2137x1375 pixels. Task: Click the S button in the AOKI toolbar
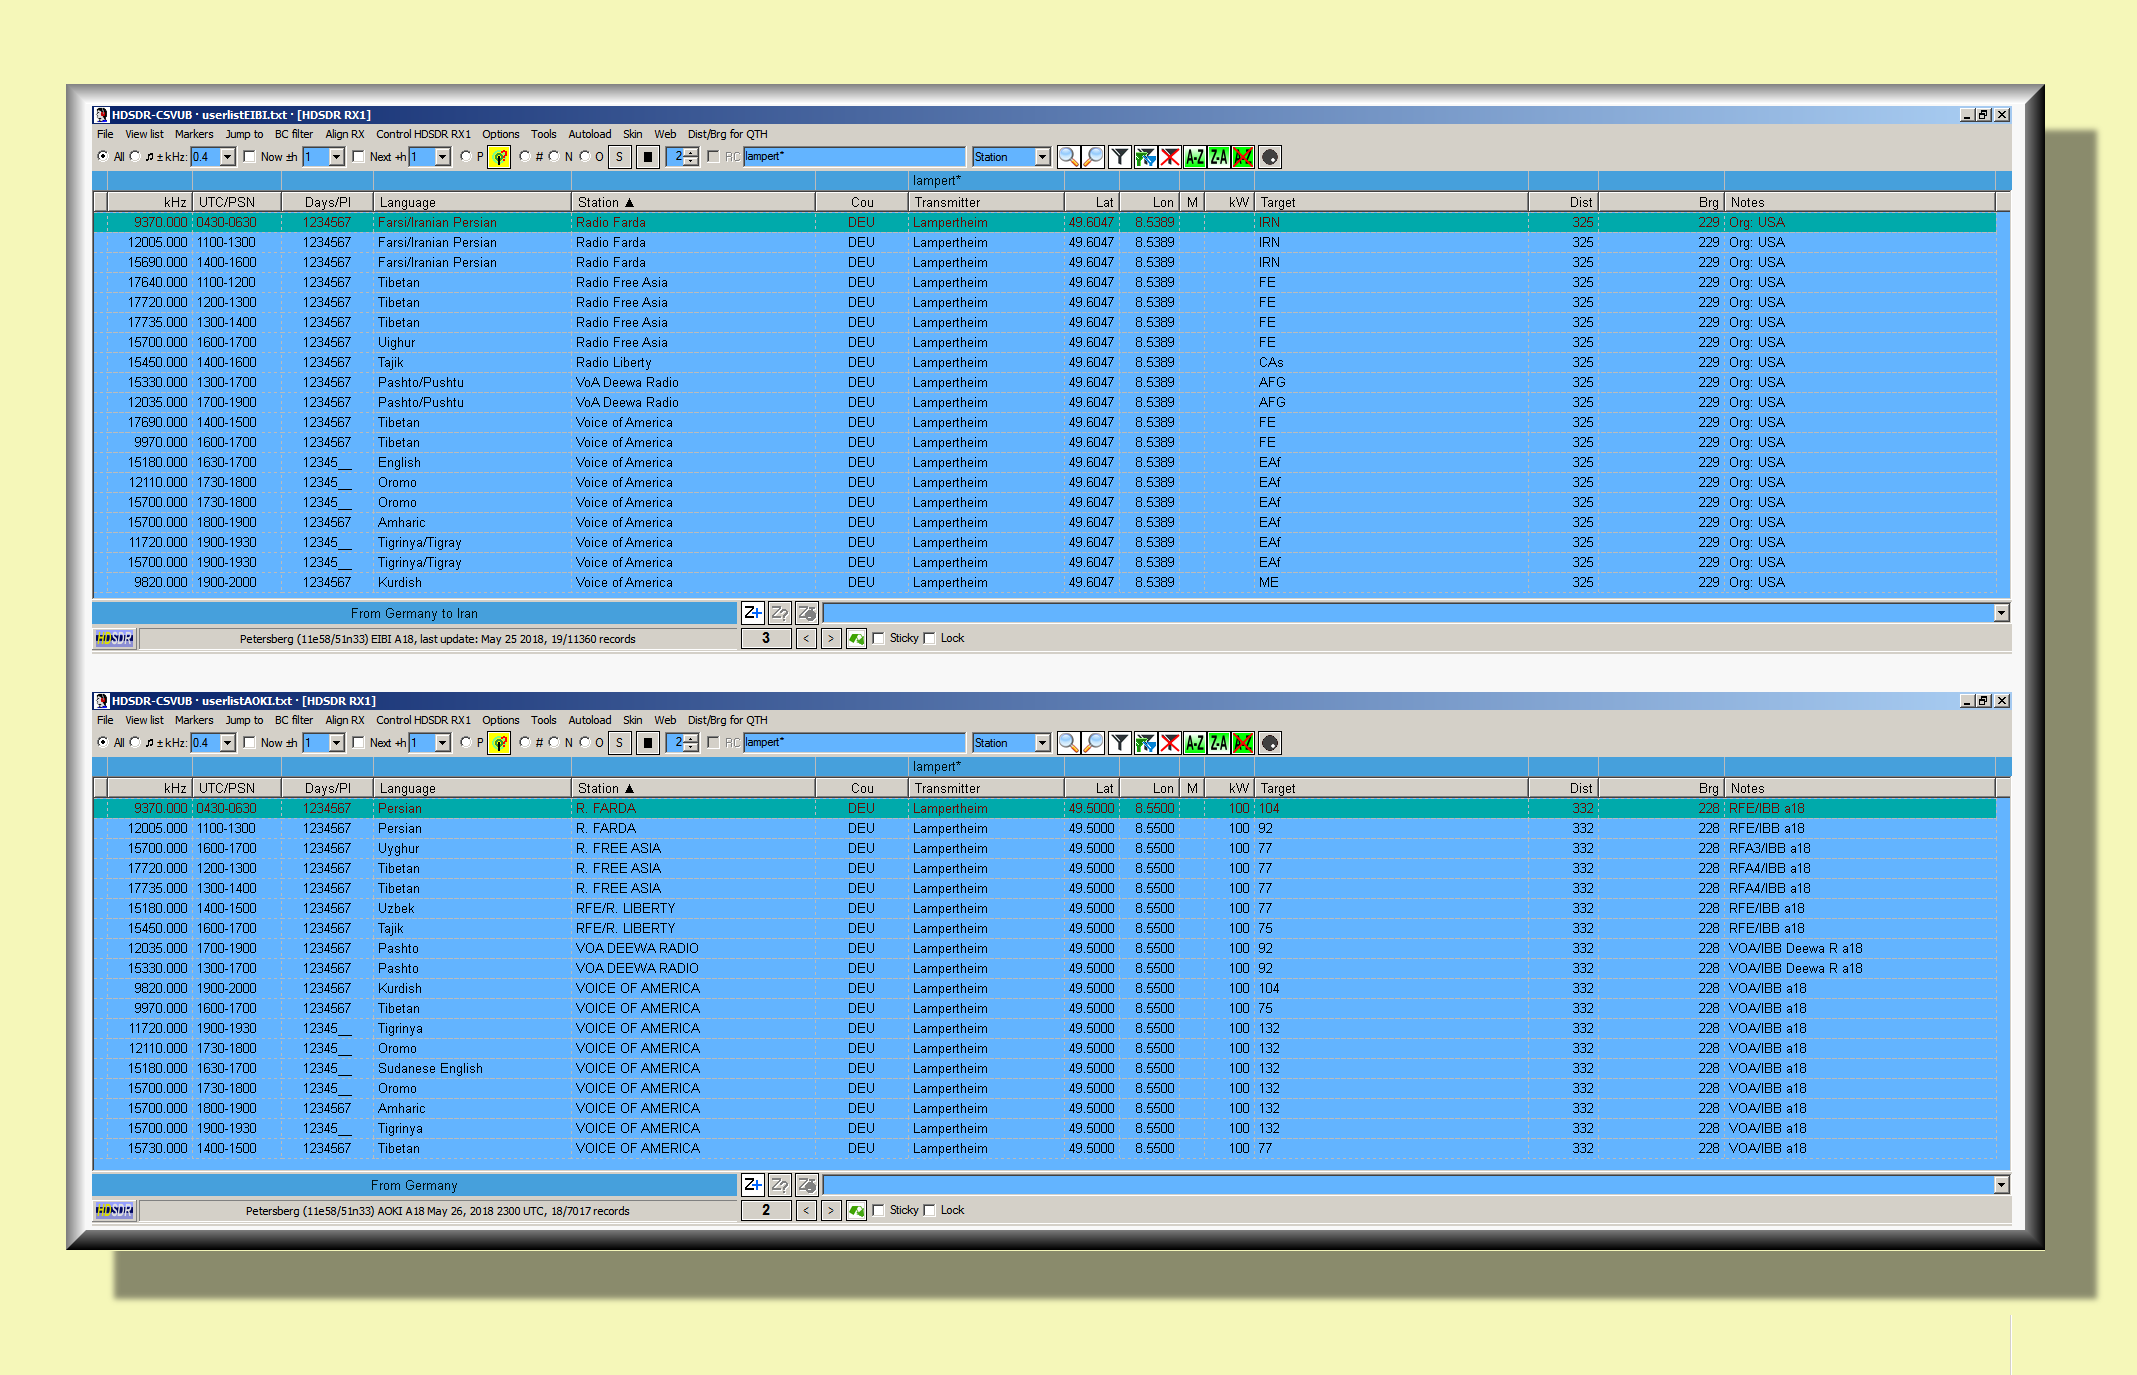point(620,743)
